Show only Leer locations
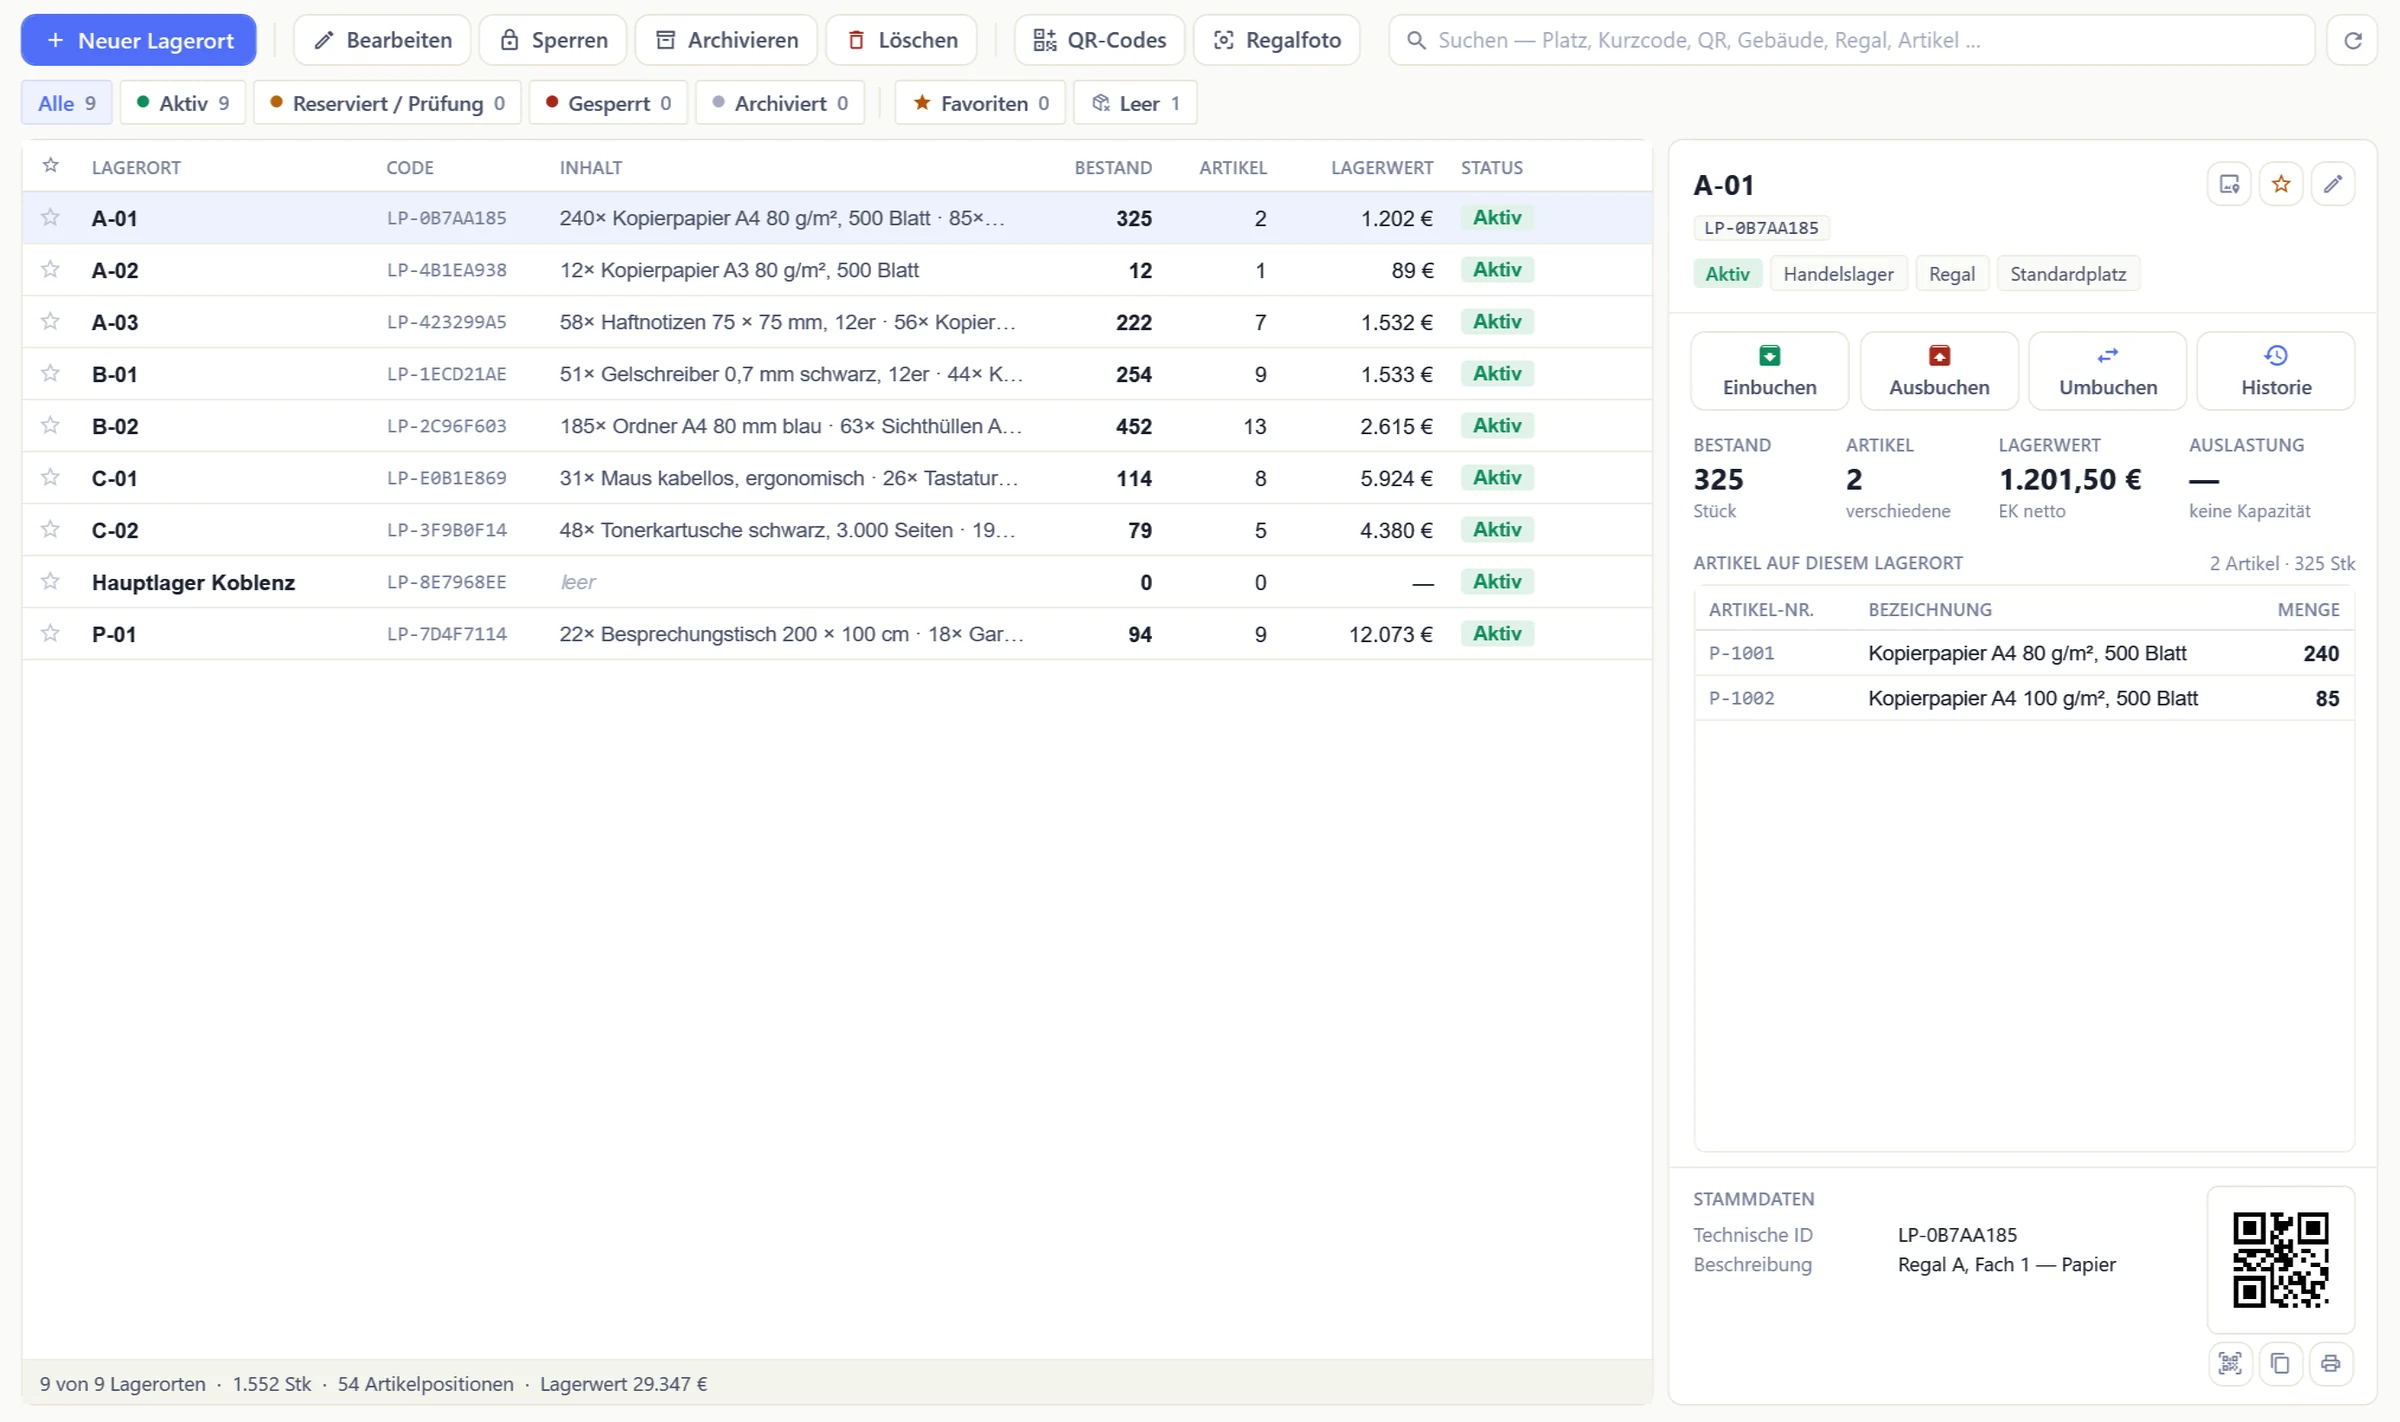Image resolution: width=2400 pixels, height=1422 pixels. click(1135, 103)
